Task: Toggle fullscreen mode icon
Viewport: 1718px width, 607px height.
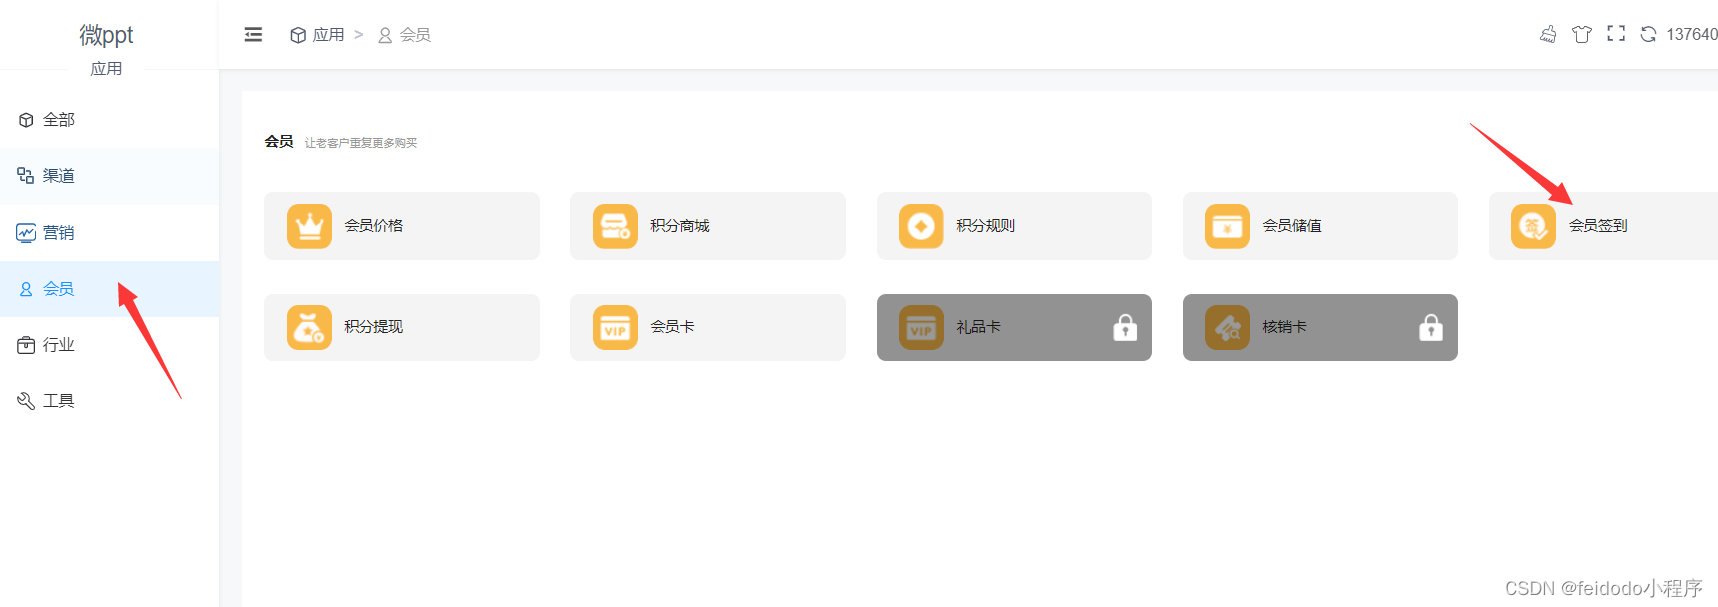Action: pyautogui.click(x=1616, y=33)
